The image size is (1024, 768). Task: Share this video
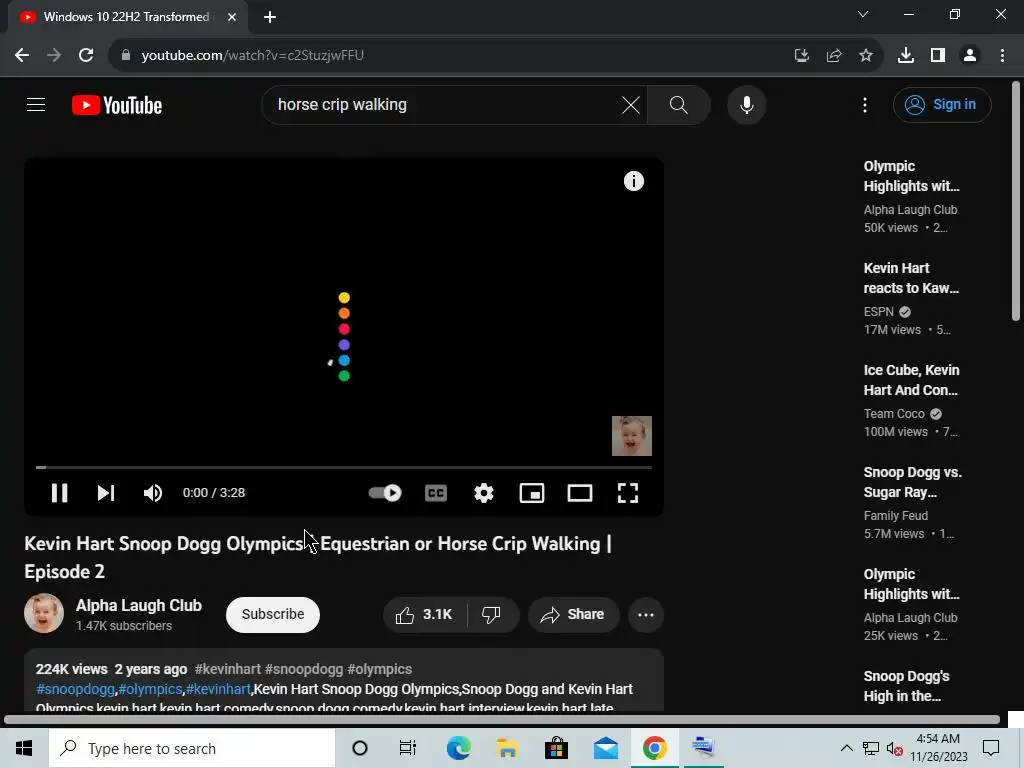point(573,615)
